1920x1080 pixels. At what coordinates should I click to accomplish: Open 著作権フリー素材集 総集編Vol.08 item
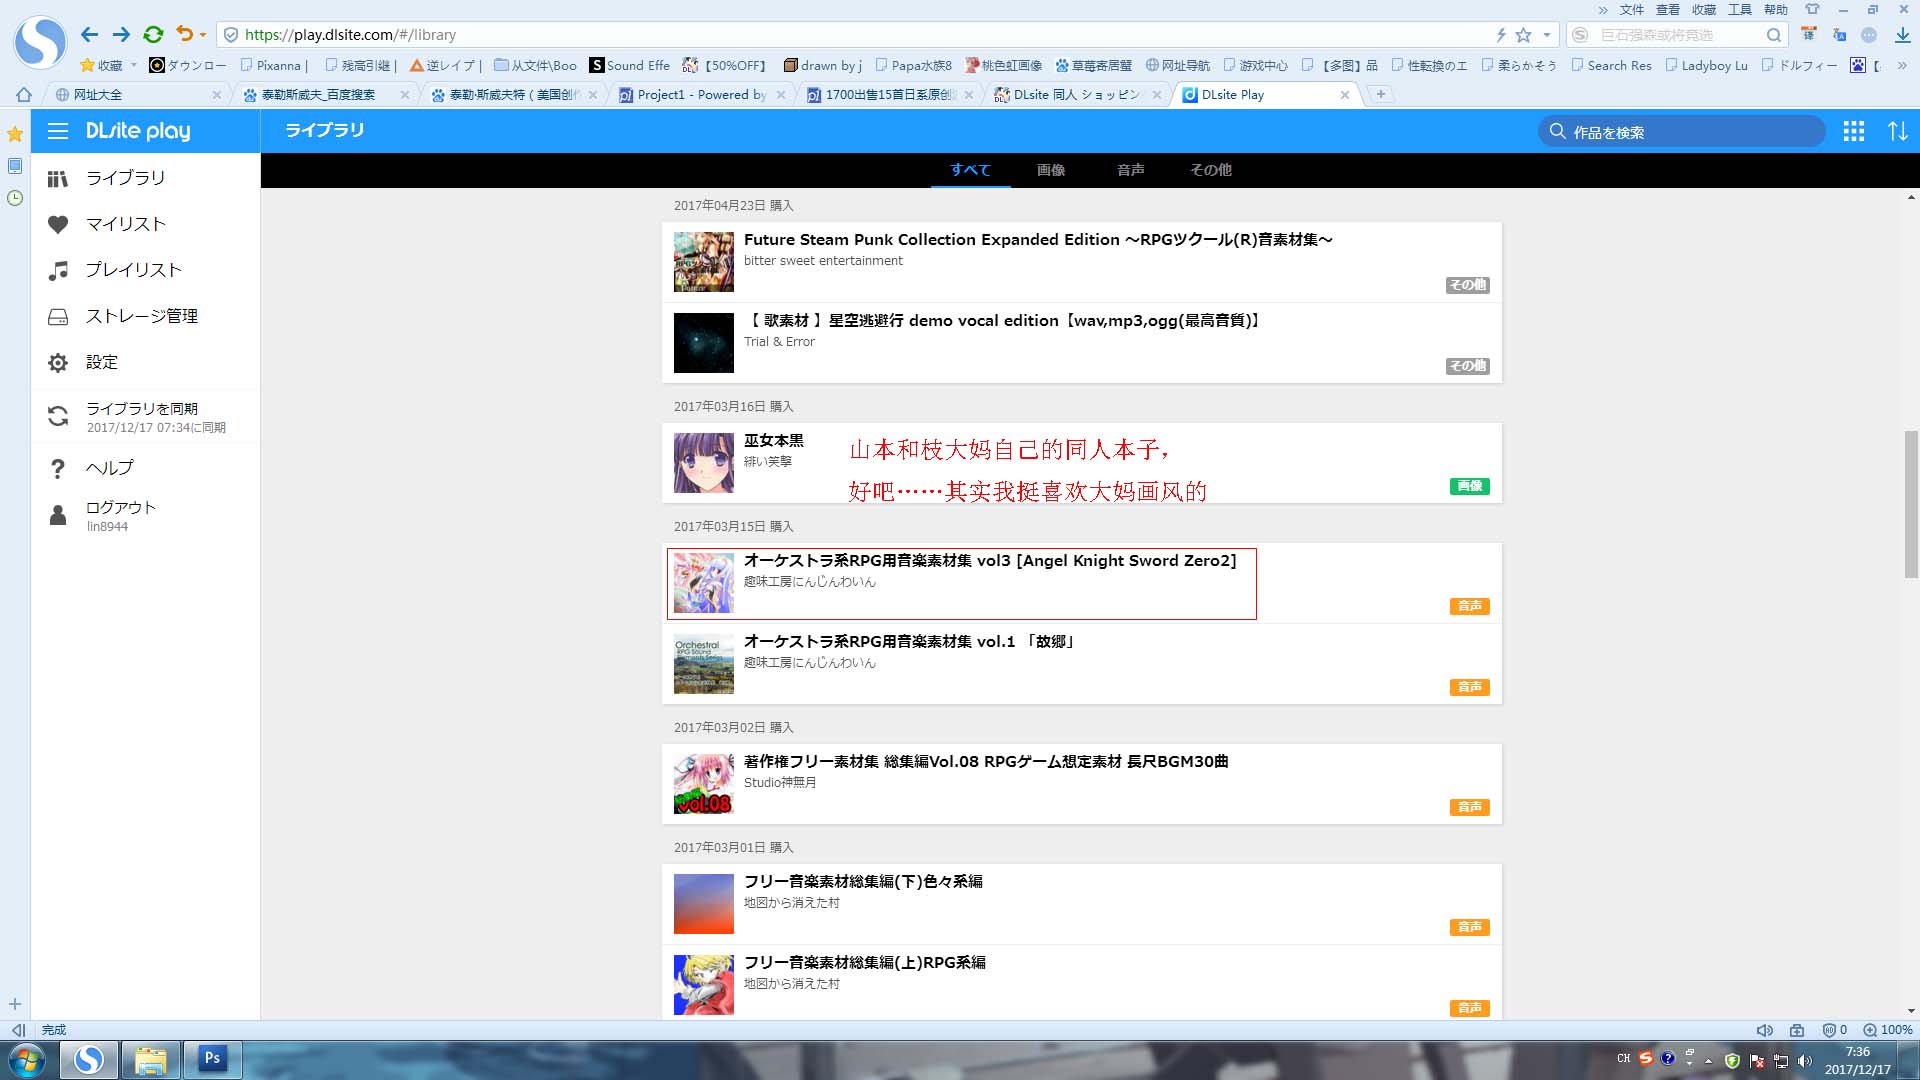pos(1082,784)
